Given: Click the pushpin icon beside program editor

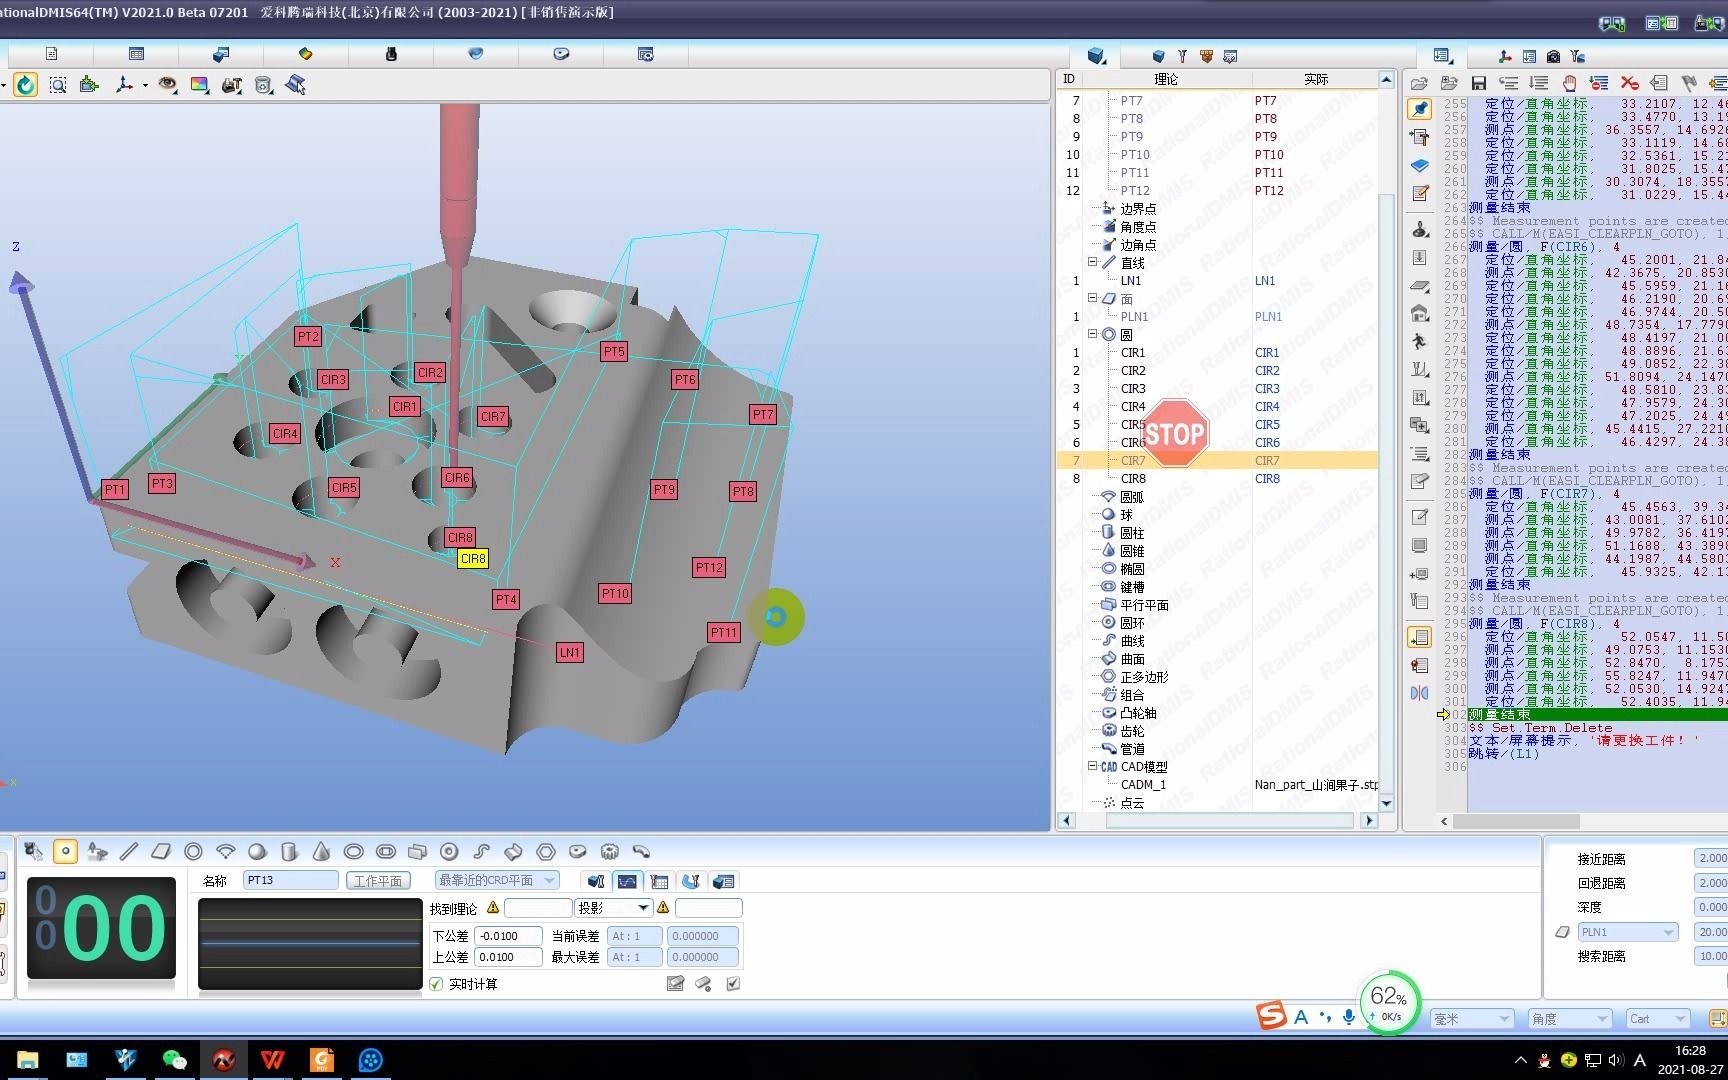Looking at the screenshot, I should pos(1420,108).
